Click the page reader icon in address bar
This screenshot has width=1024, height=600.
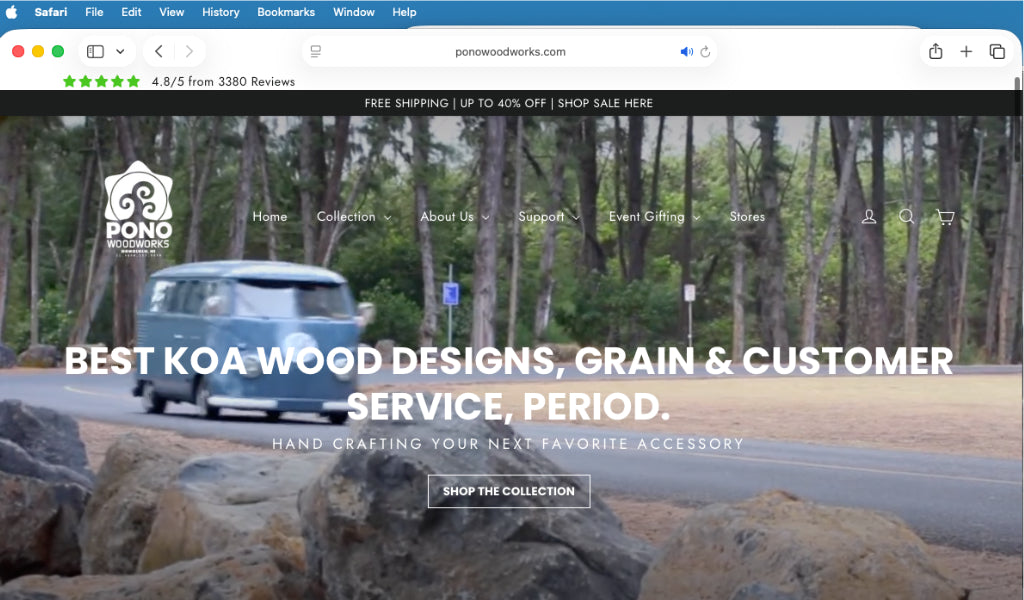coord(316,52)
